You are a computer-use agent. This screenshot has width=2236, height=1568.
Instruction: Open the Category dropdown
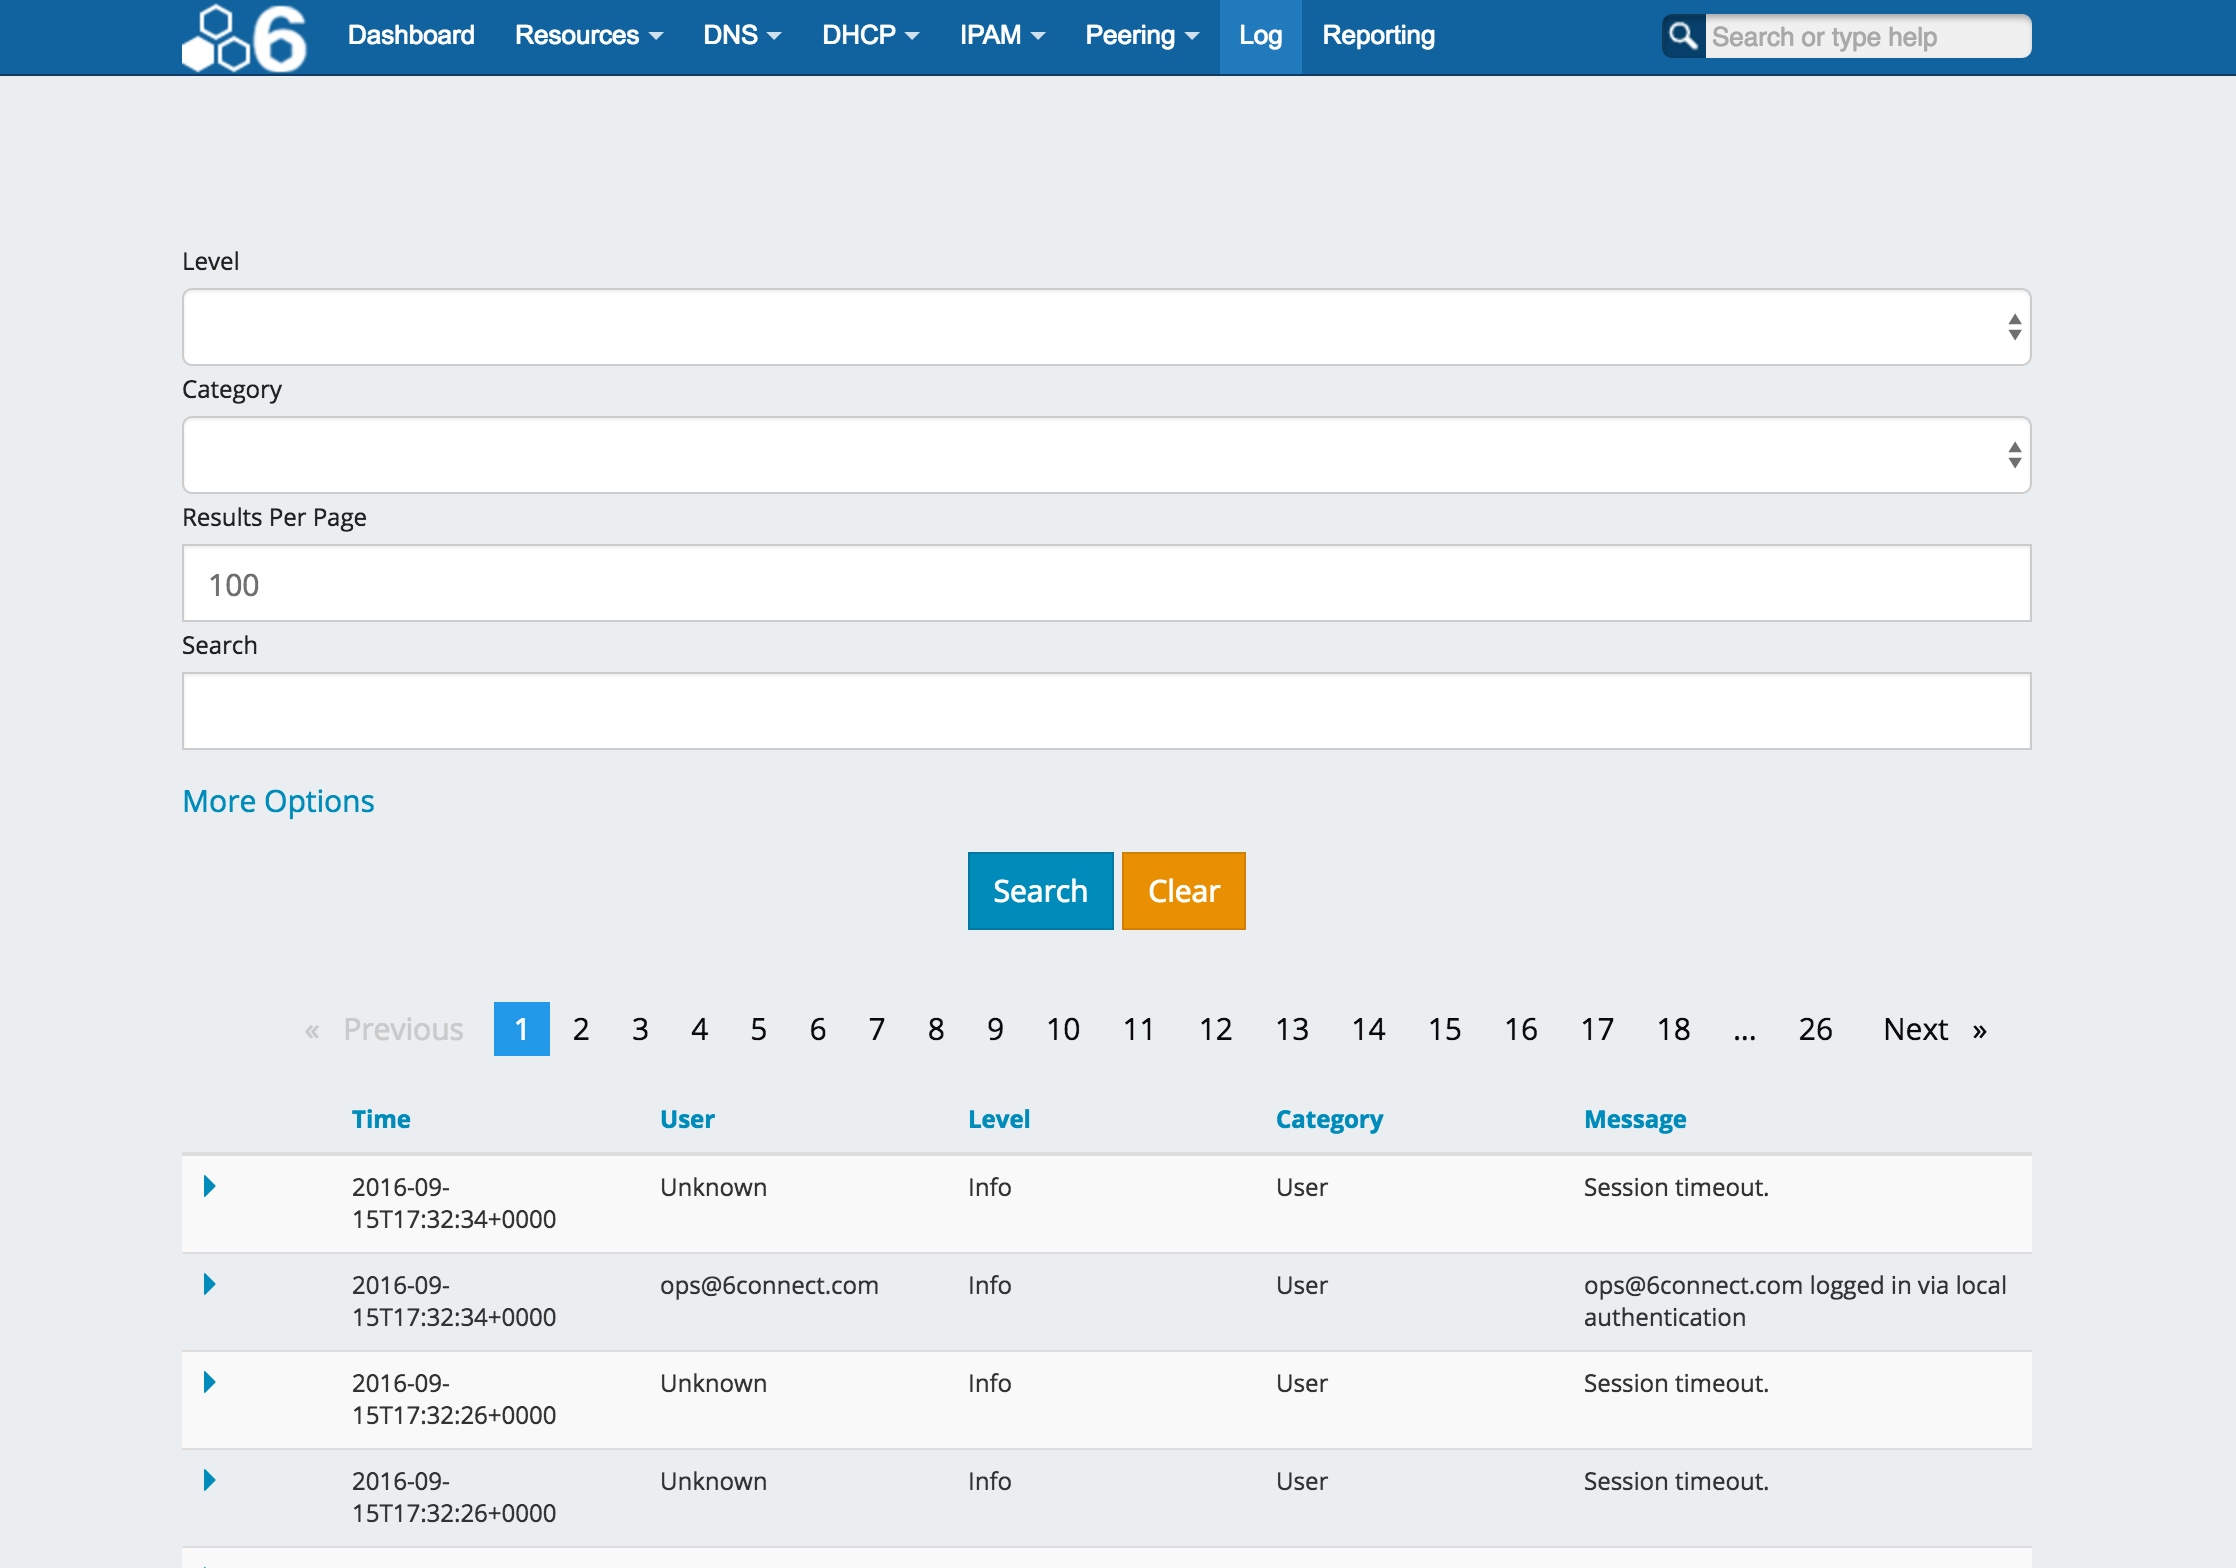pos(1106,455)
